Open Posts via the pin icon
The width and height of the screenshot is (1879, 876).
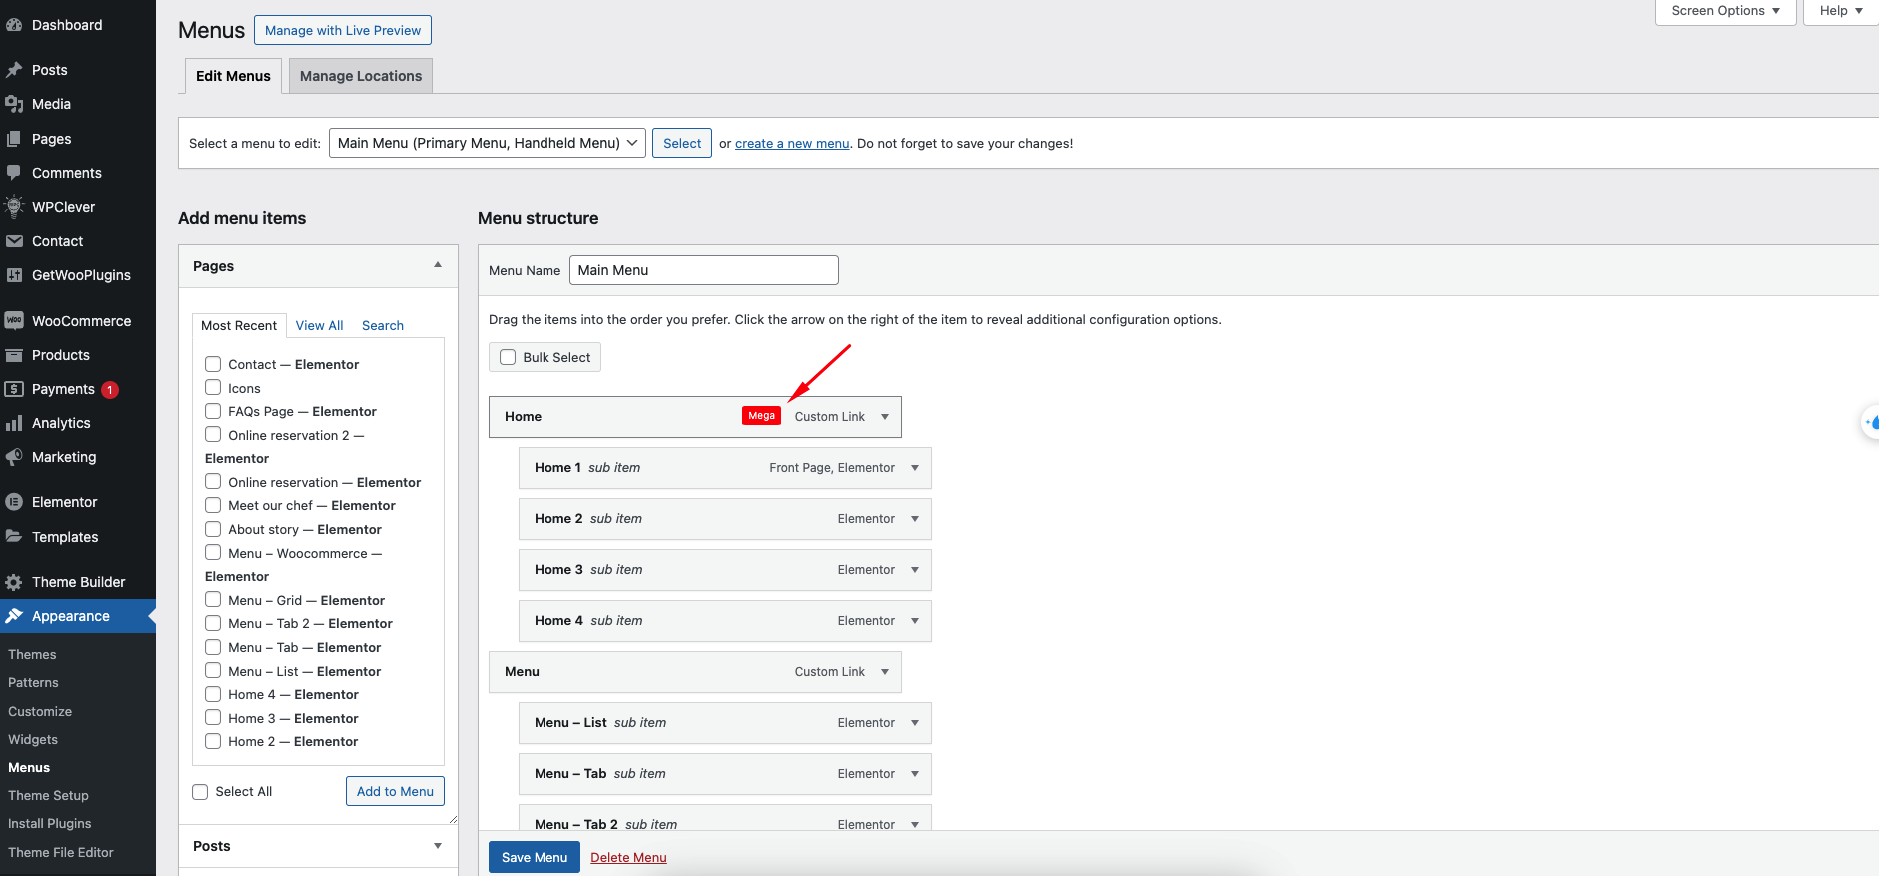14,70
